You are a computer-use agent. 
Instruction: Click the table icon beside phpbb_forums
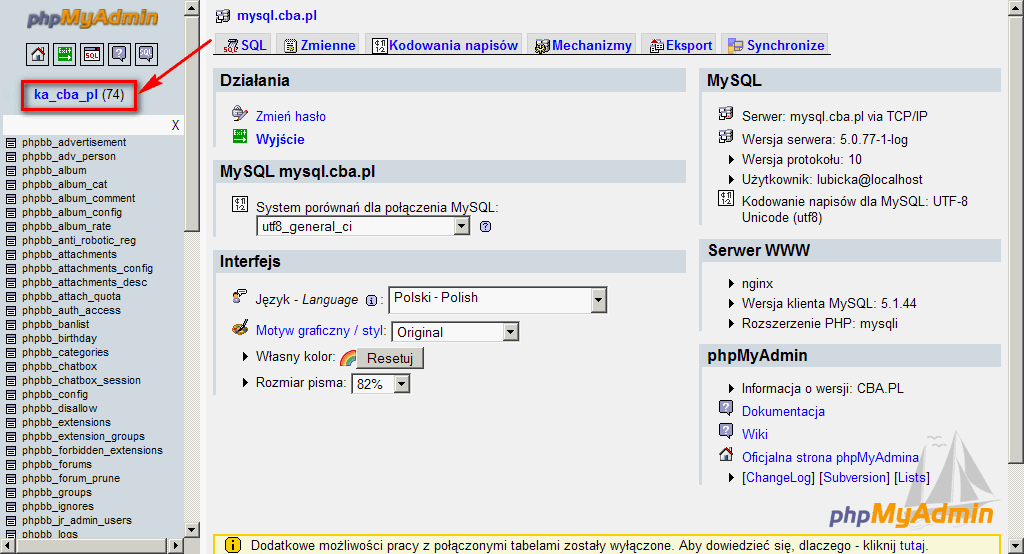pyautogui.click(x=10, y=464)
